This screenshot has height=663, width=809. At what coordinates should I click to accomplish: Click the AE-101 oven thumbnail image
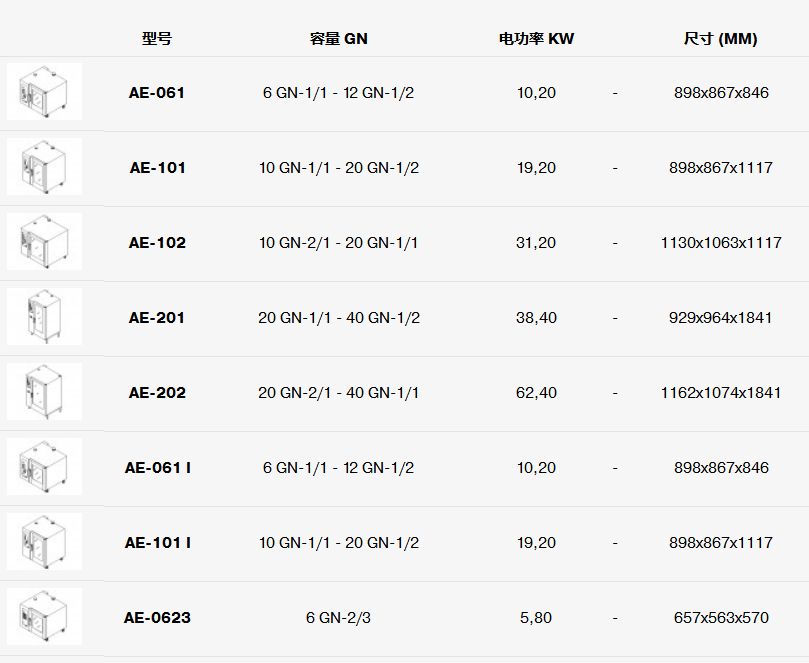tap(44, 167)
